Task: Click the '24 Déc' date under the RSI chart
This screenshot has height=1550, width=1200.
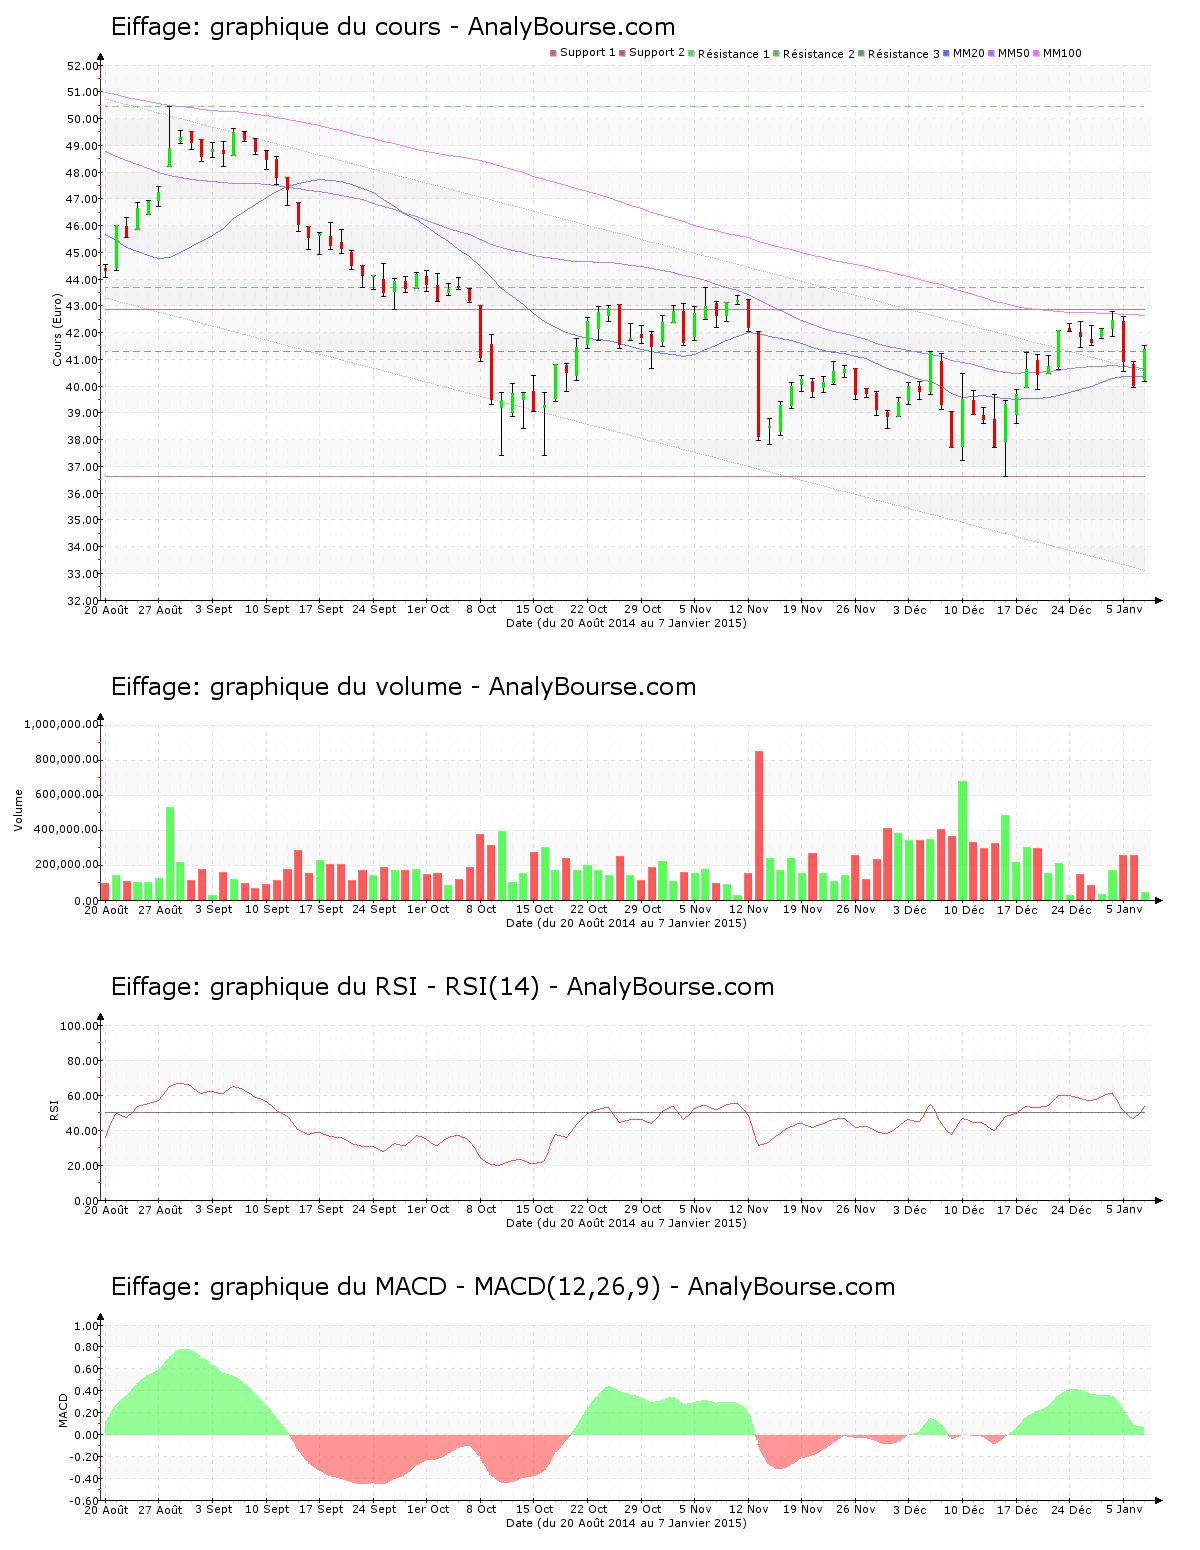Action: (x=1071, y=1209)
